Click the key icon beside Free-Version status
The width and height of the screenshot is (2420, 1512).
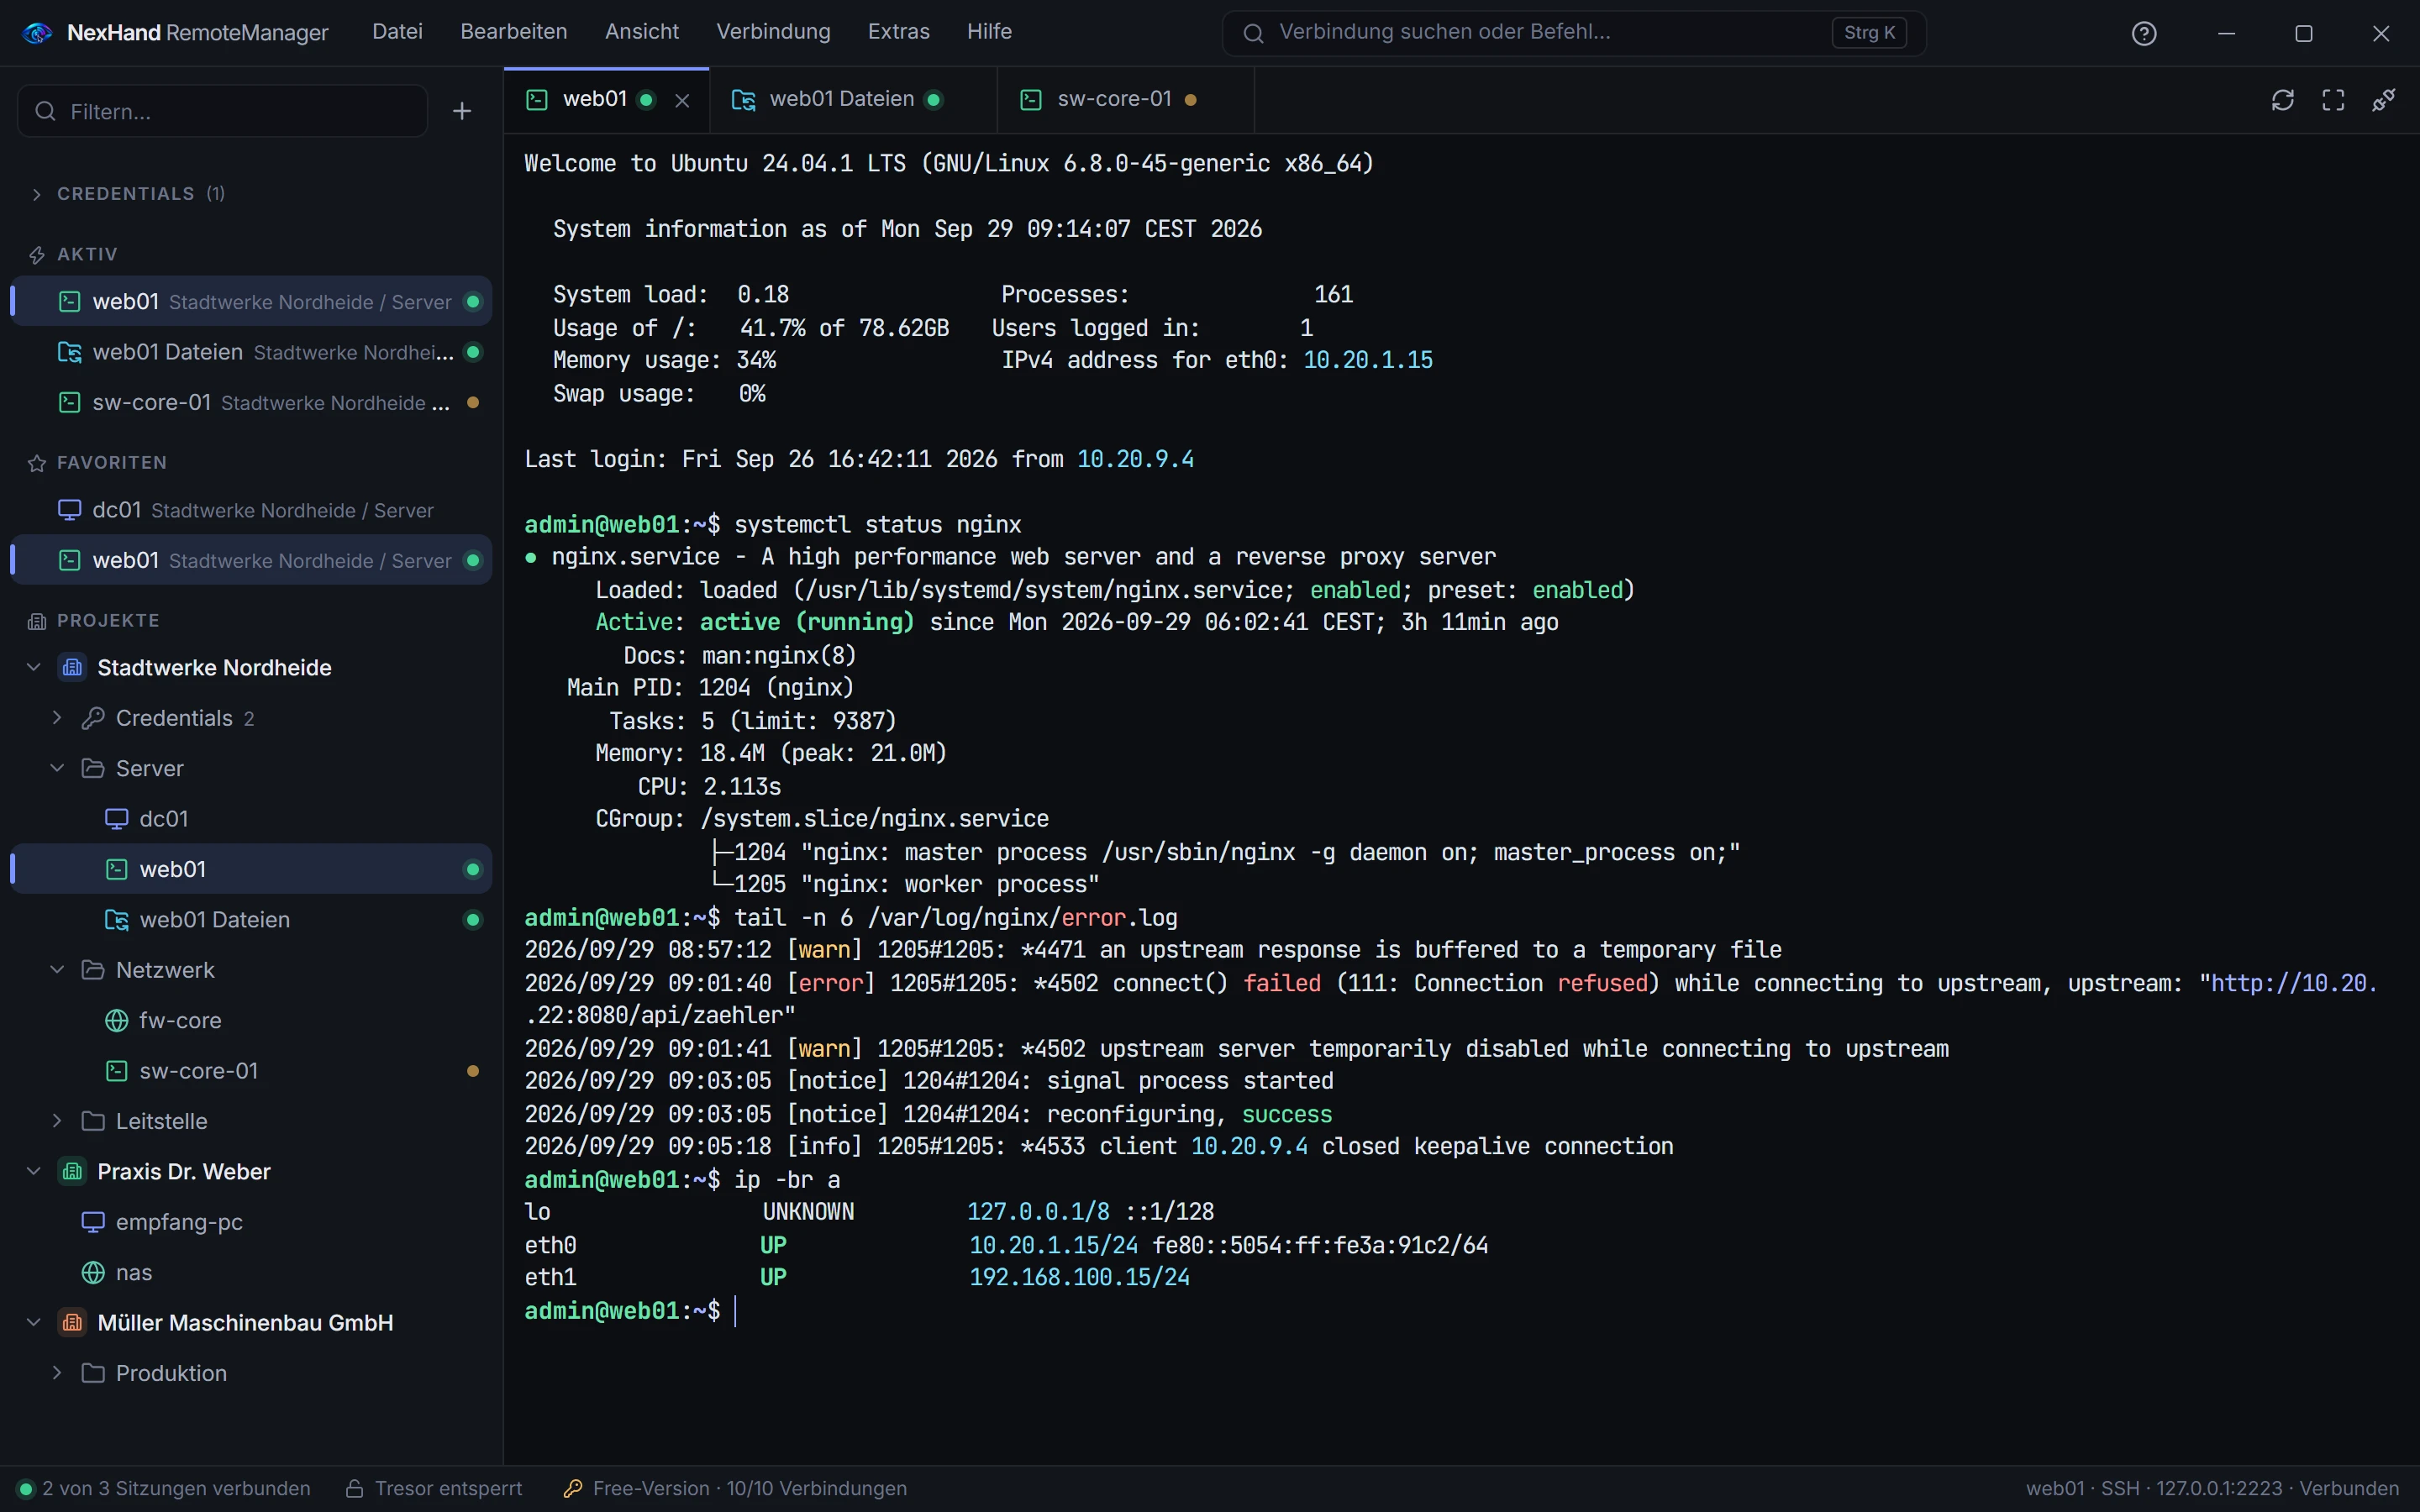click(x=573, y=1489)
